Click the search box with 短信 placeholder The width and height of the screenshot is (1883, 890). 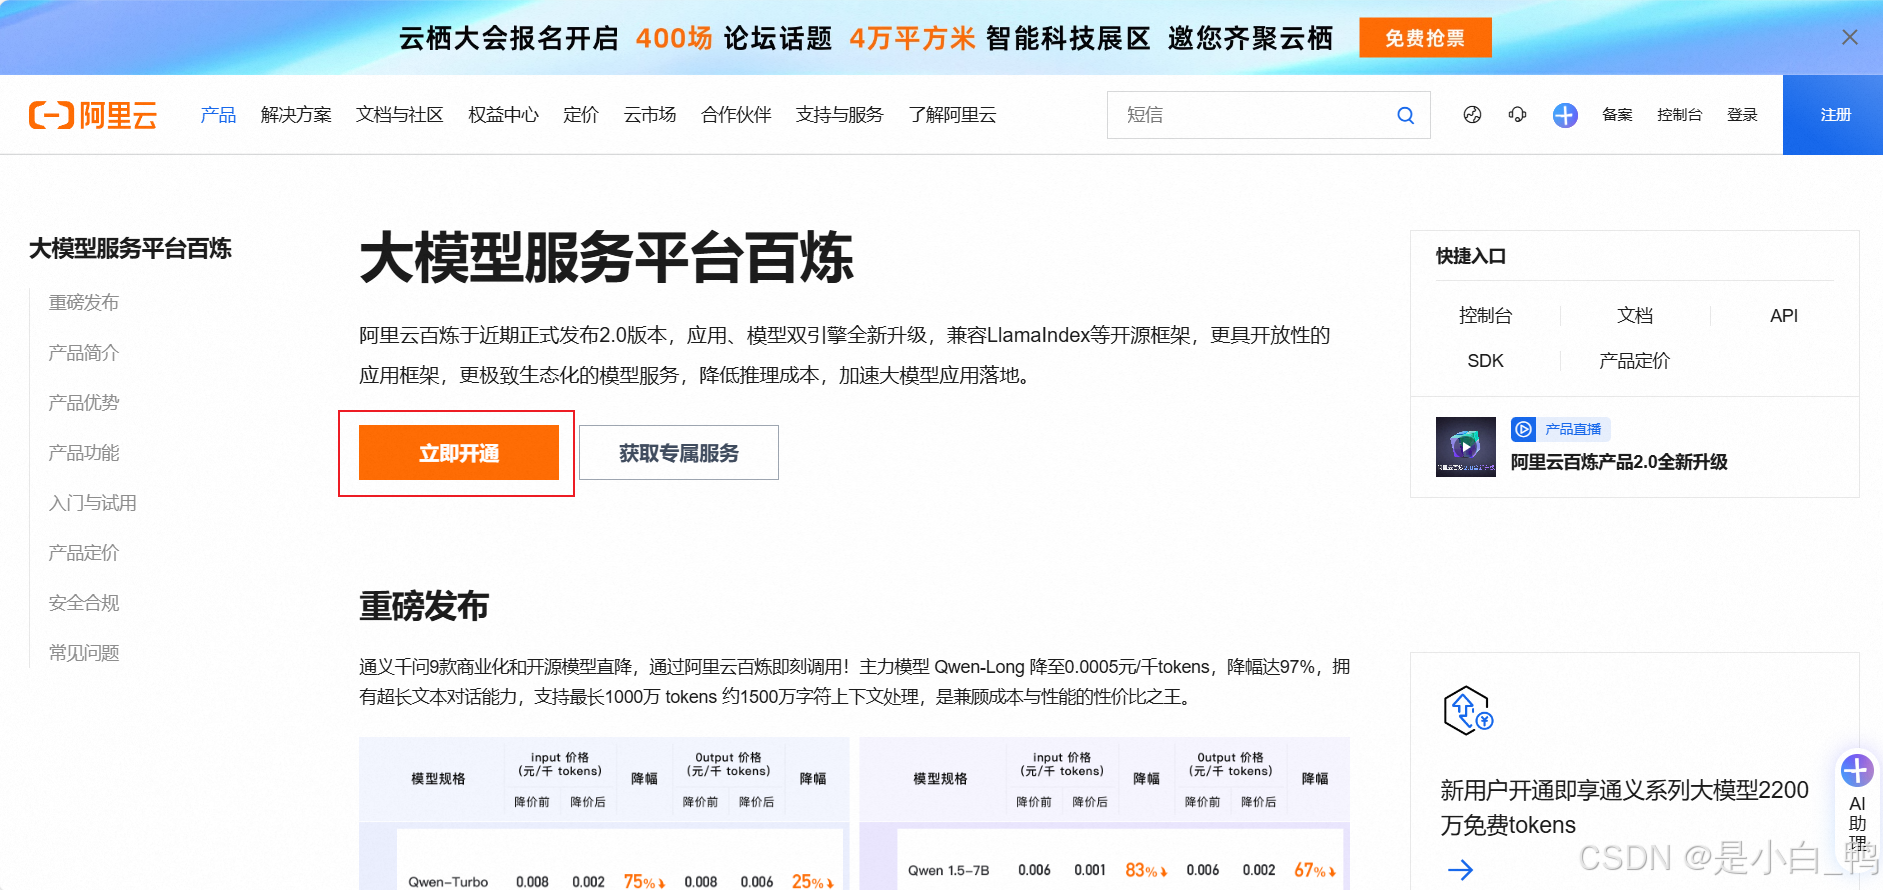1268,115
